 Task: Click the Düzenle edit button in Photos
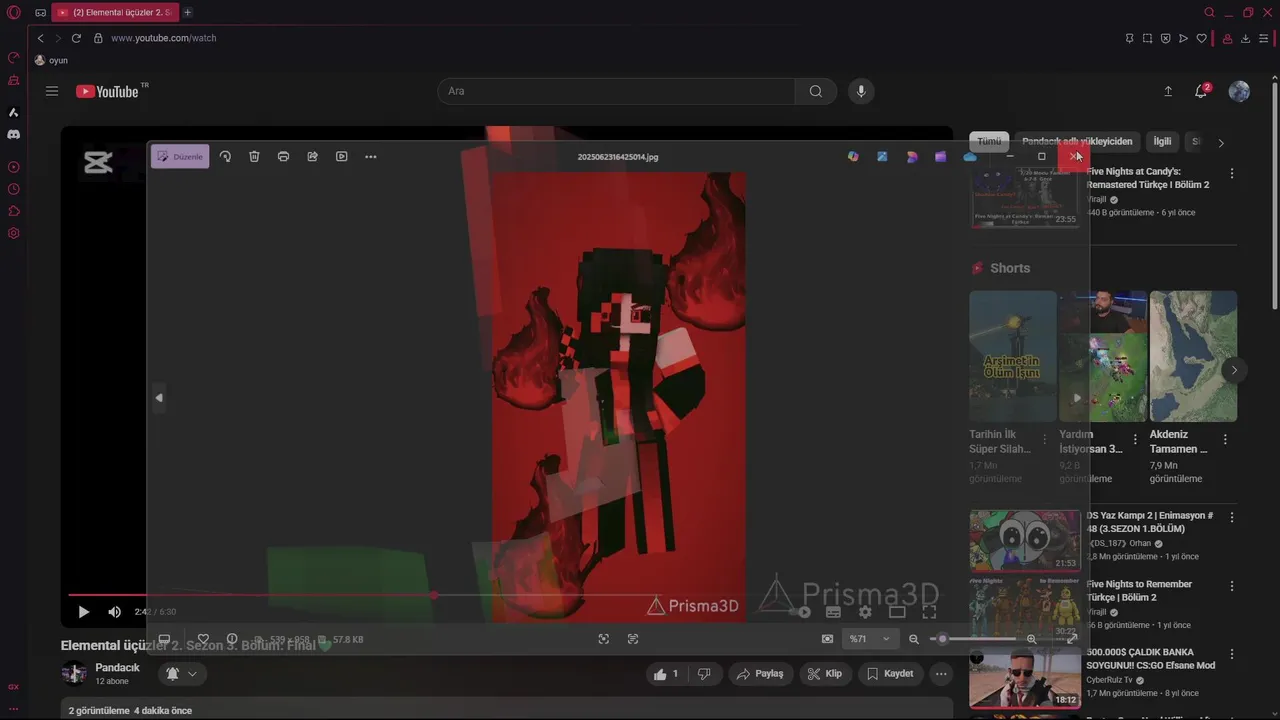(x=180, y=157)
